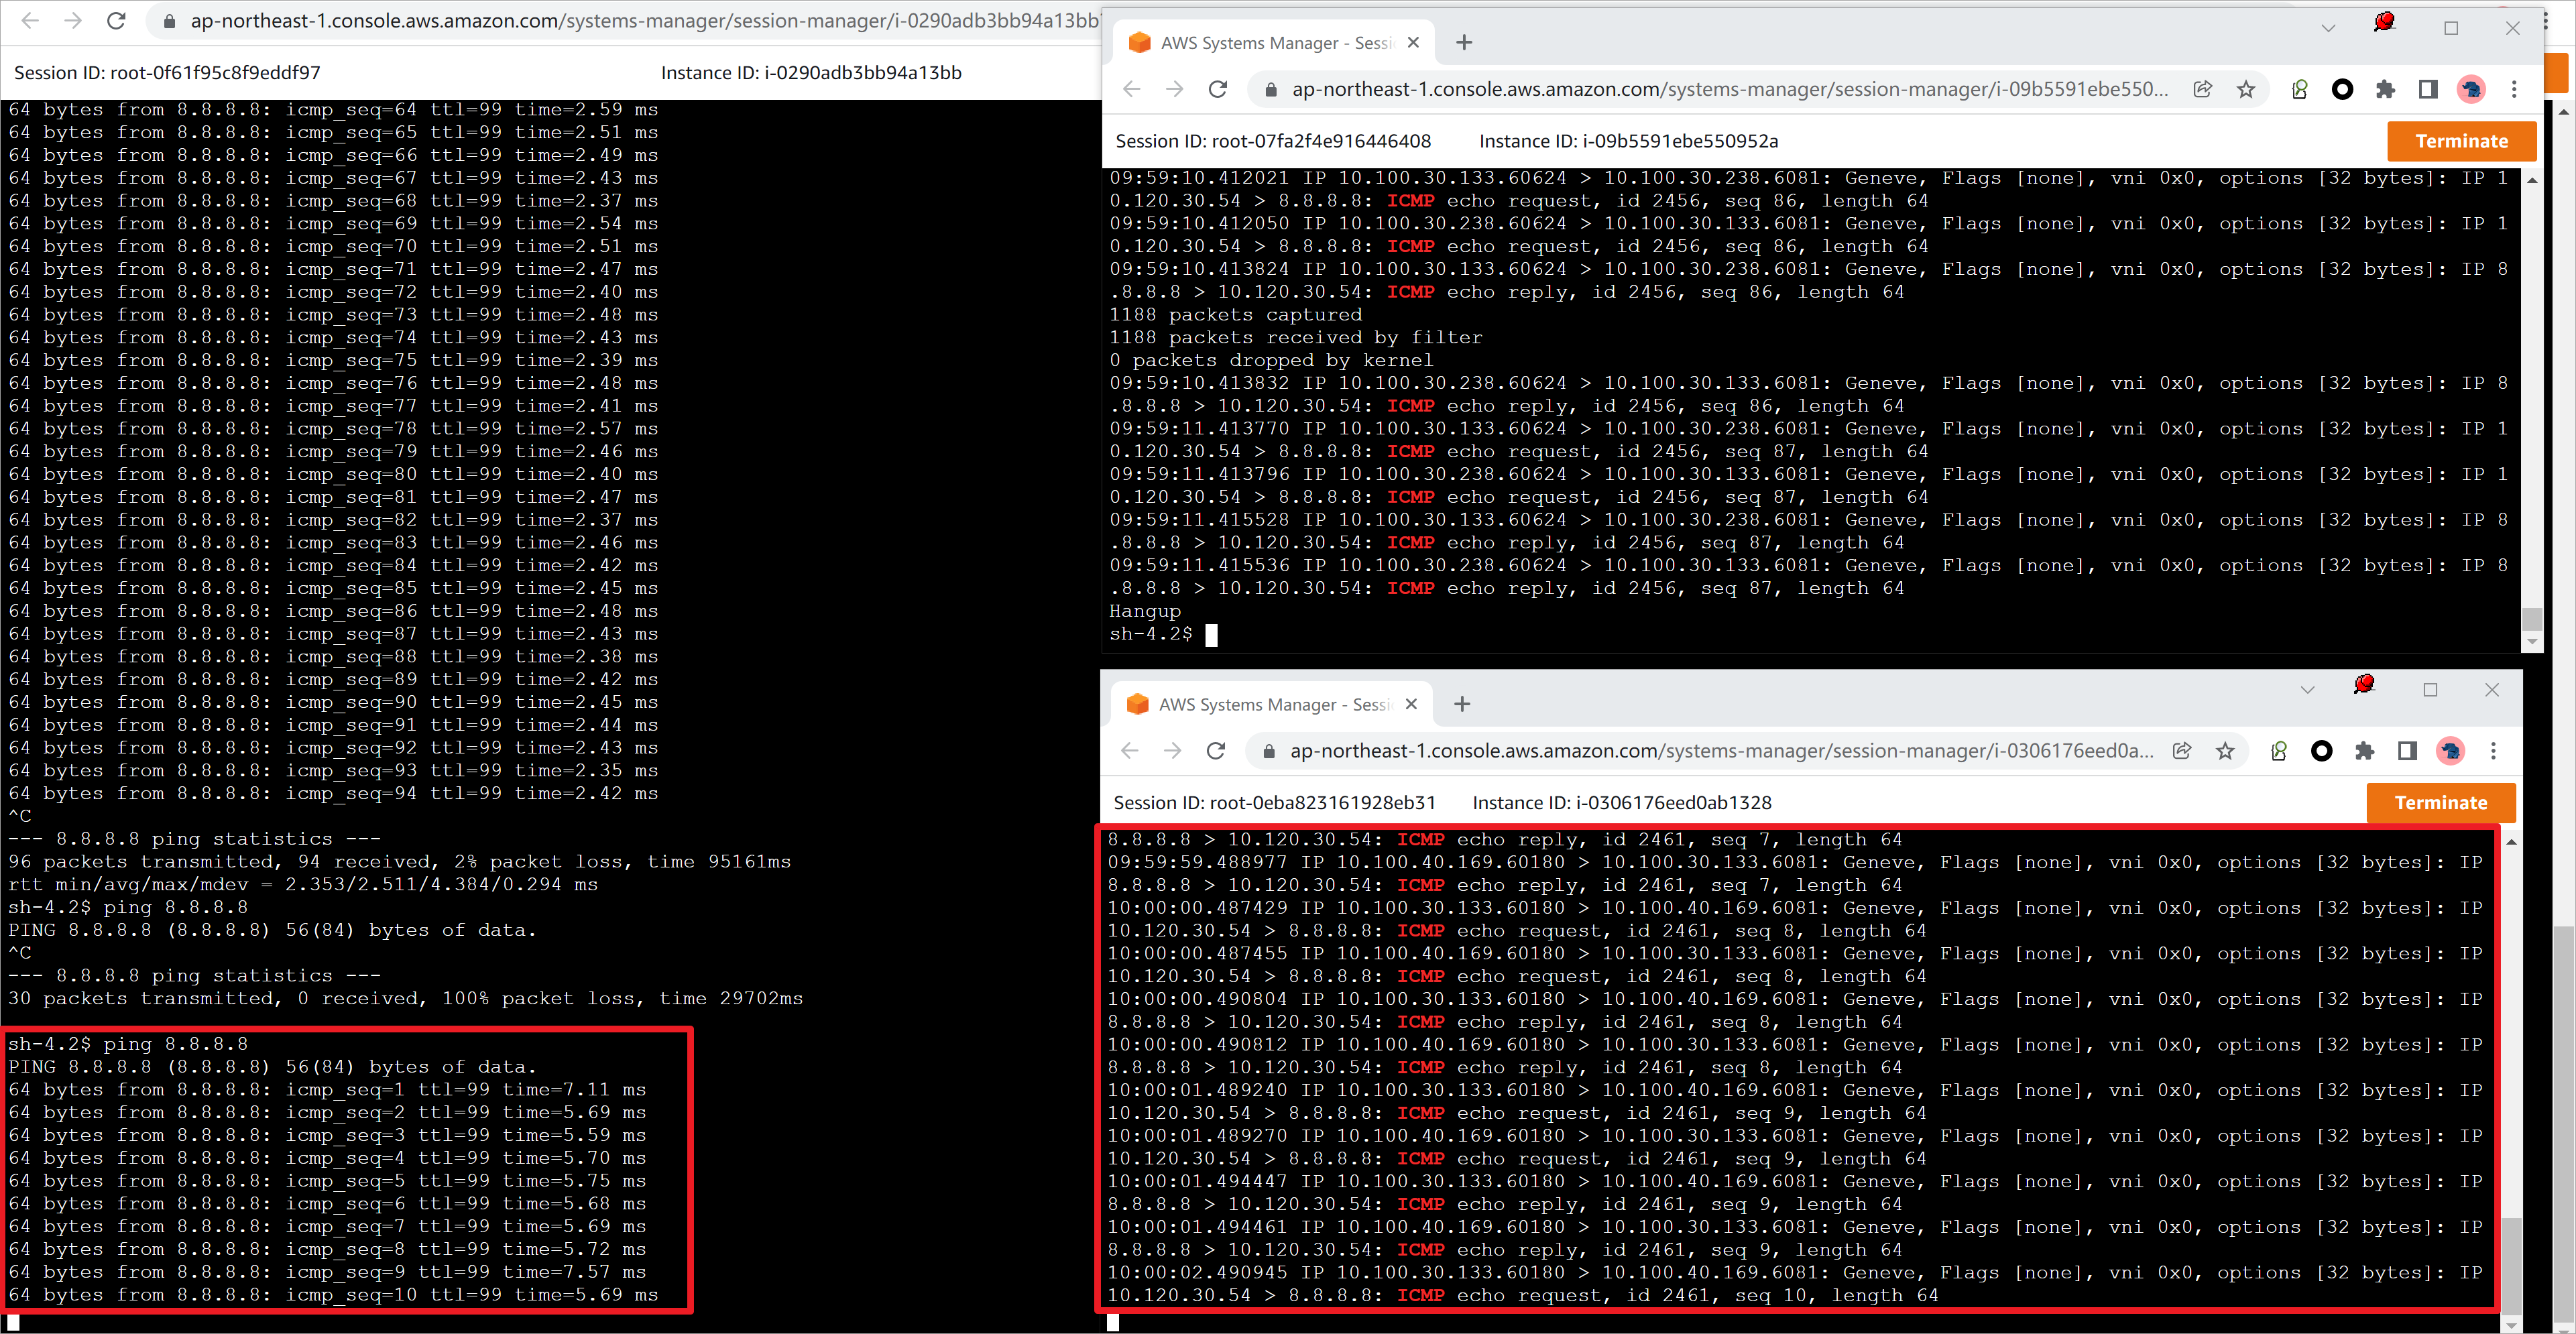
Task: Open profile avatar in top-right window
Action: click(2471, 89)
